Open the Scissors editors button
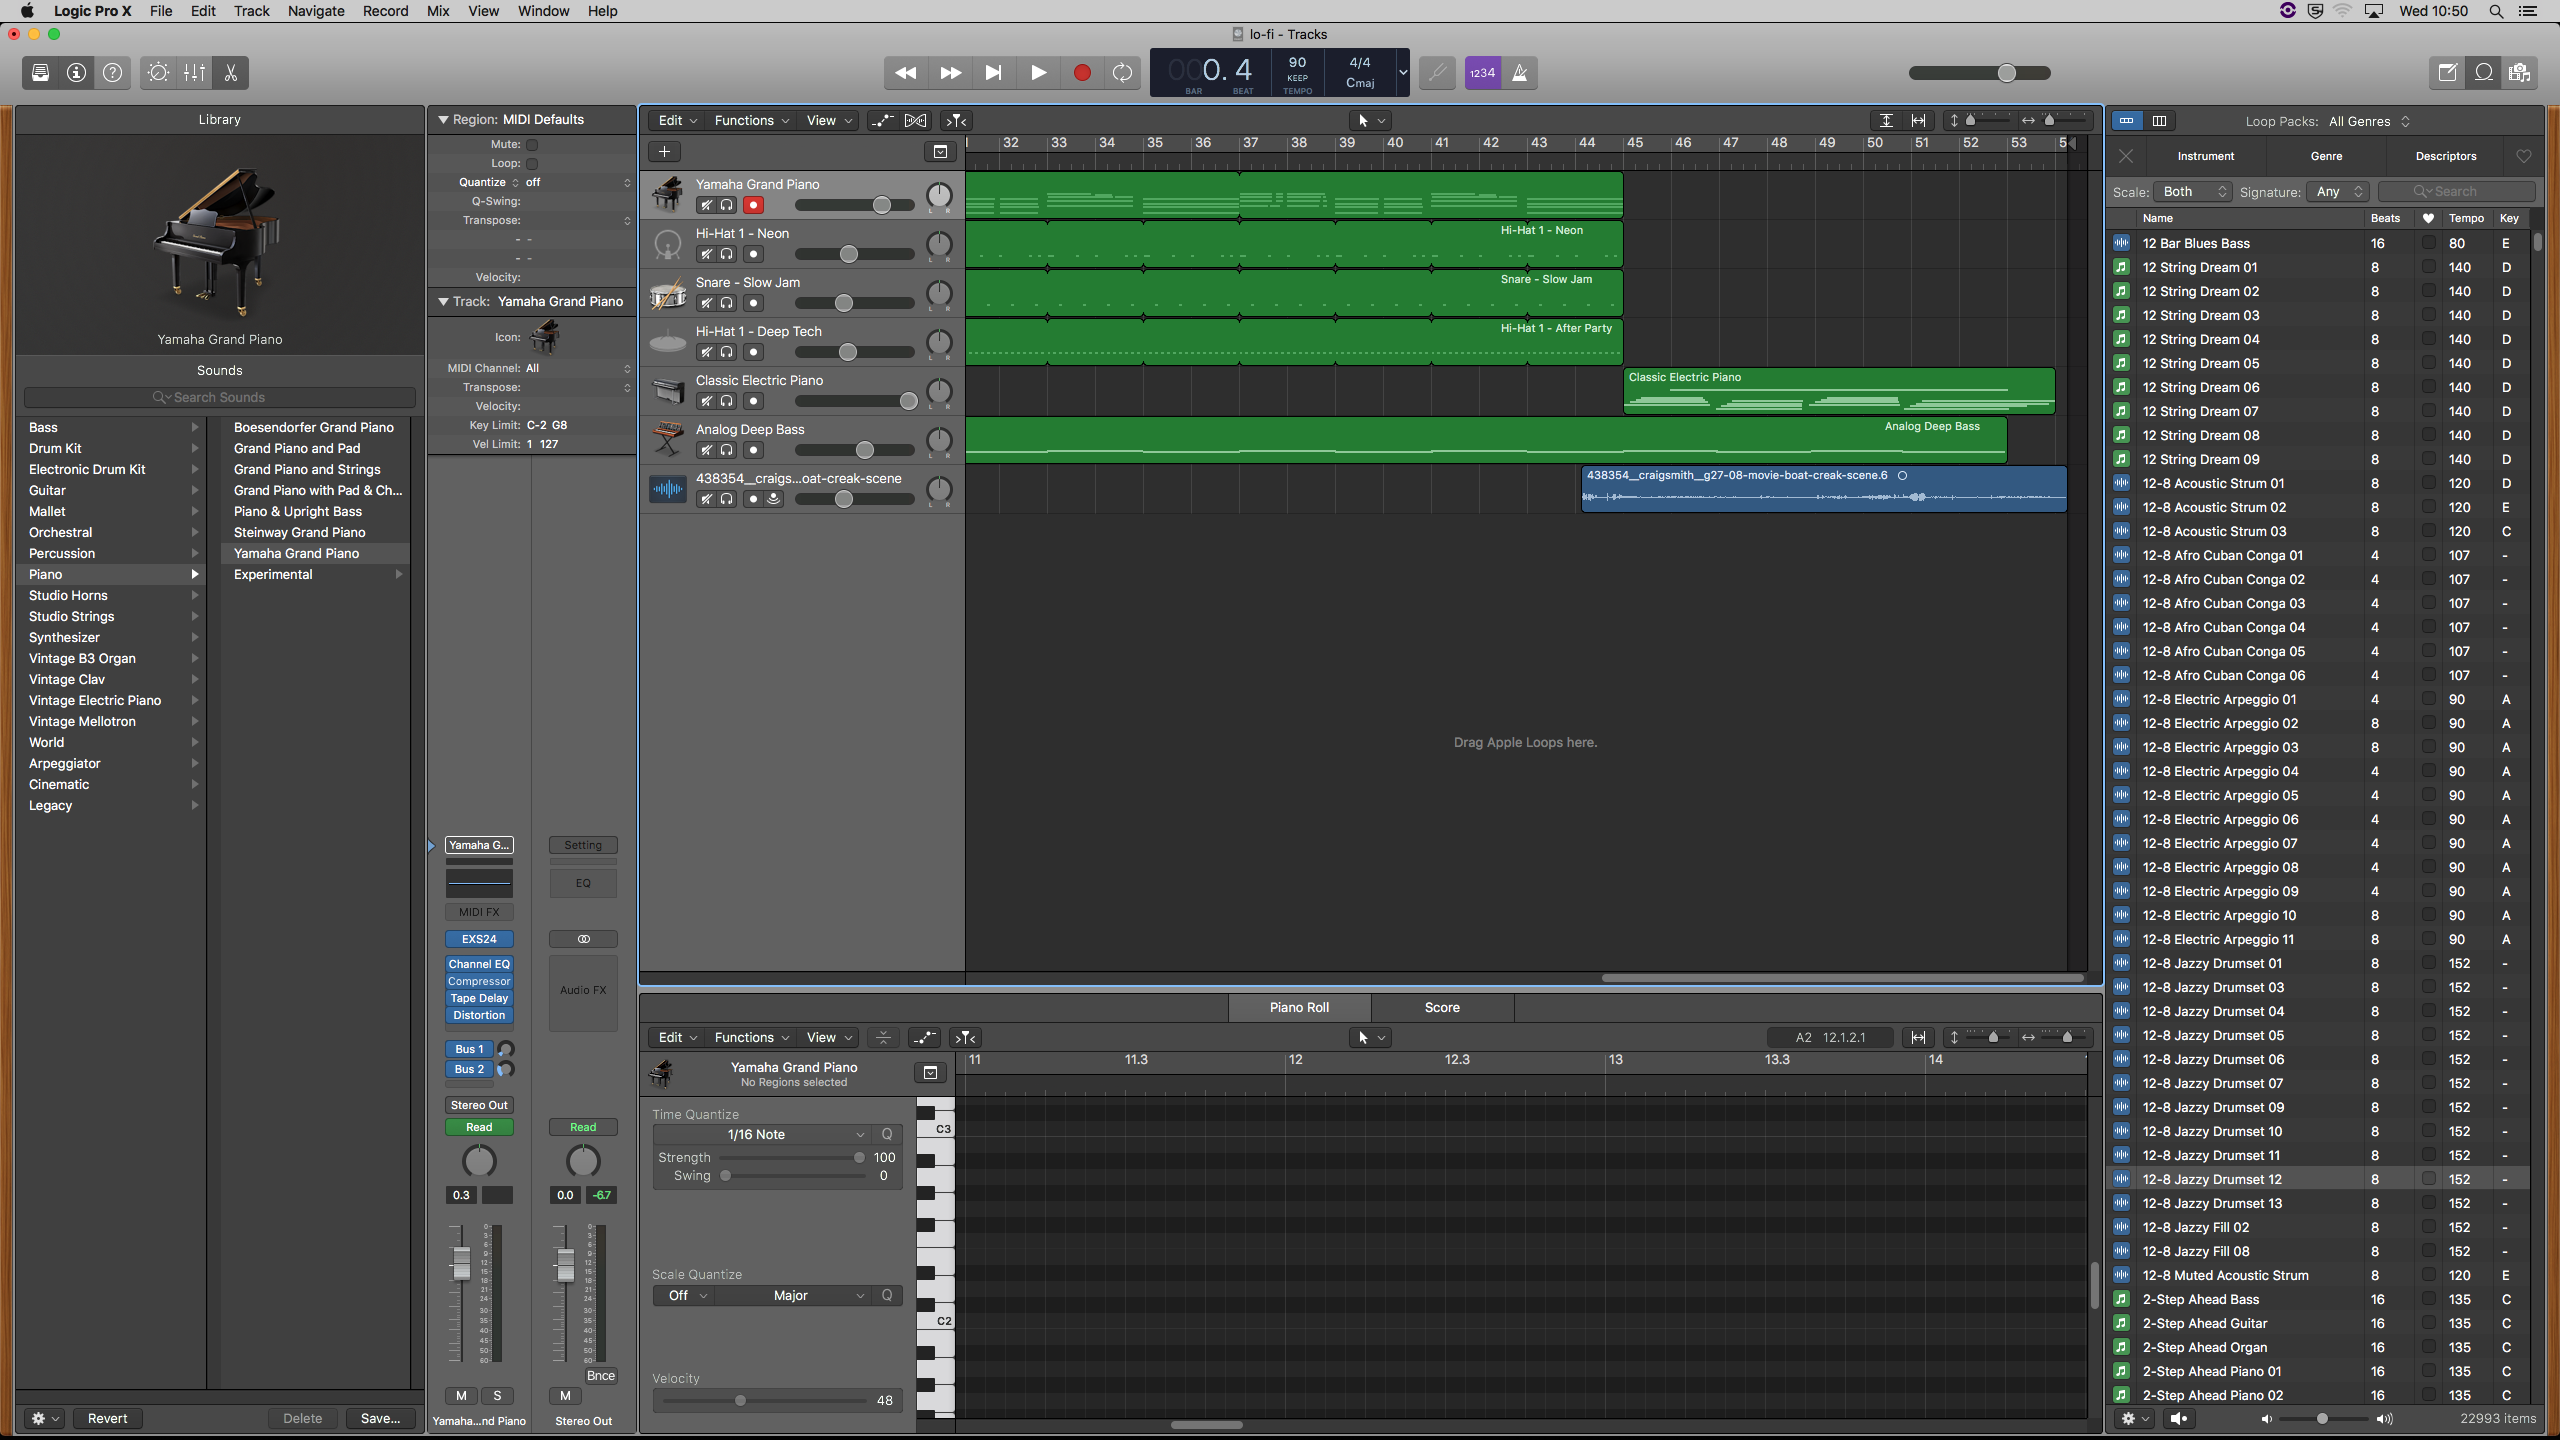 tap(231, 73)
